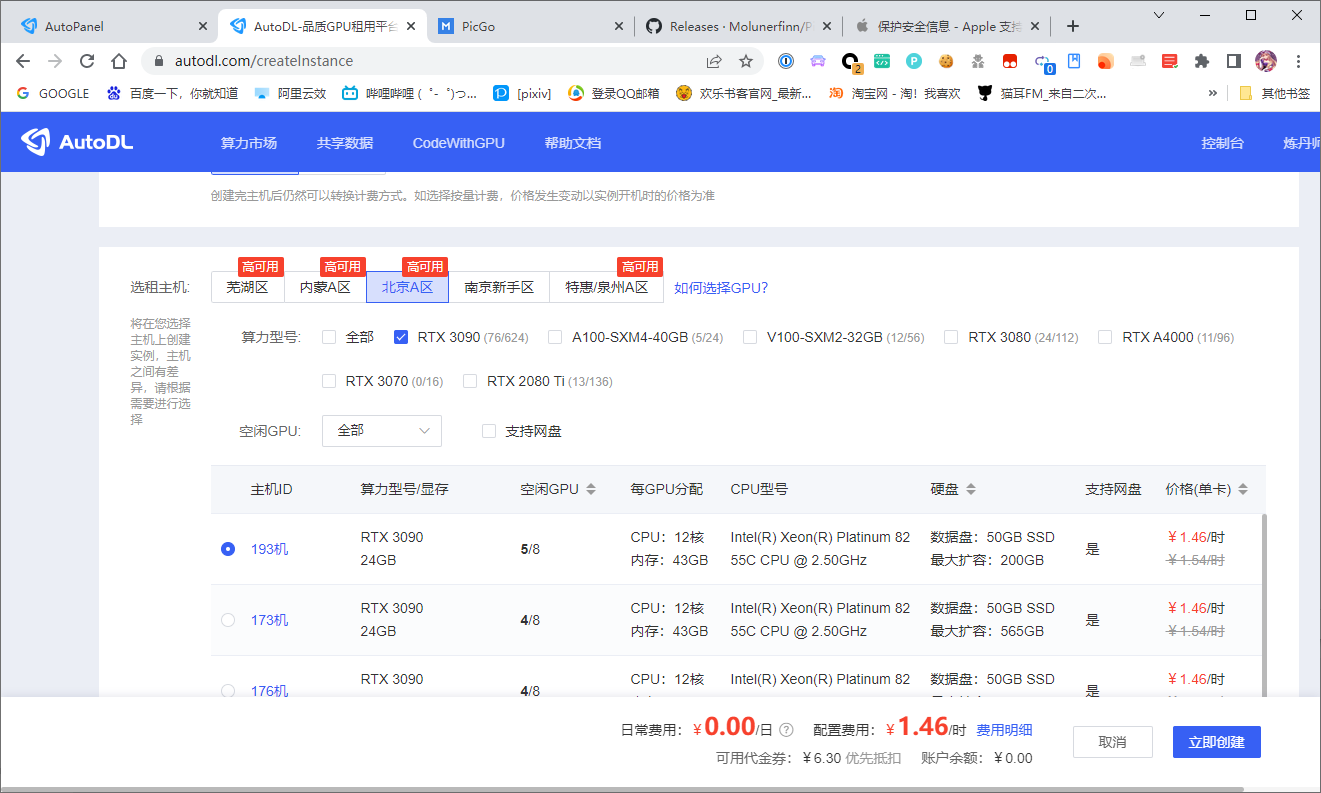This screenshot has height=793, width=1321.
Task: Enable the A100-SXM4-40GB checkbox
Action: pyautogui.click(x=555, y=337)
